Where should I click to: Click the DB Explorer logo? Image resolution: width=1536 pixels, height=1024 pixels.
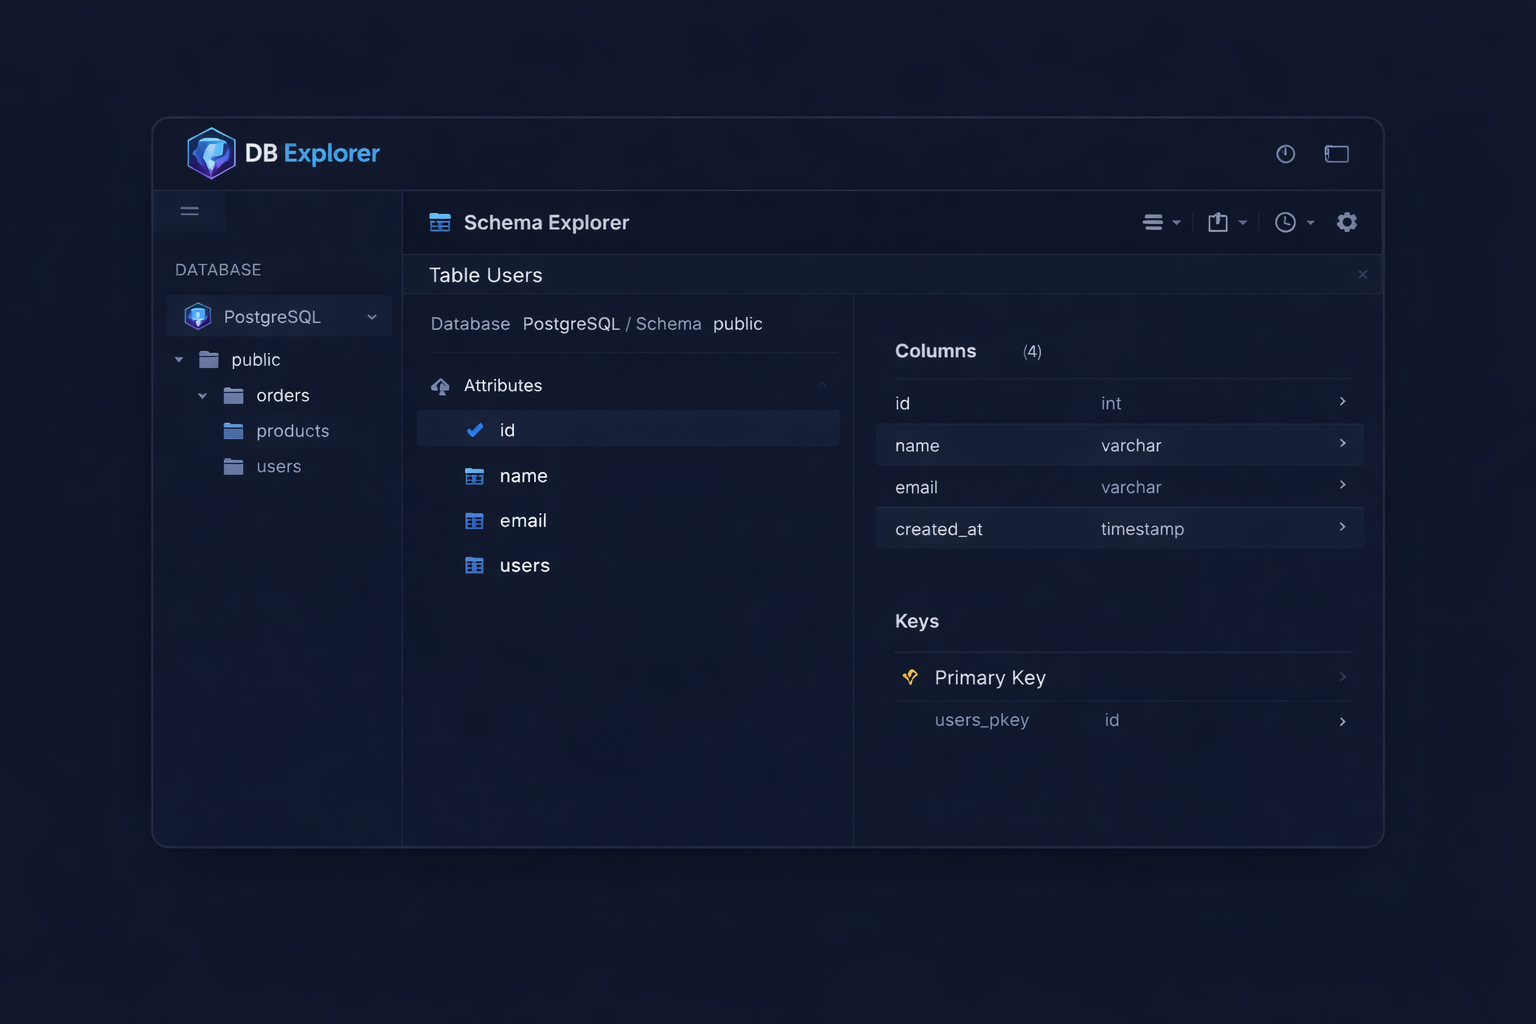point(211,152)
